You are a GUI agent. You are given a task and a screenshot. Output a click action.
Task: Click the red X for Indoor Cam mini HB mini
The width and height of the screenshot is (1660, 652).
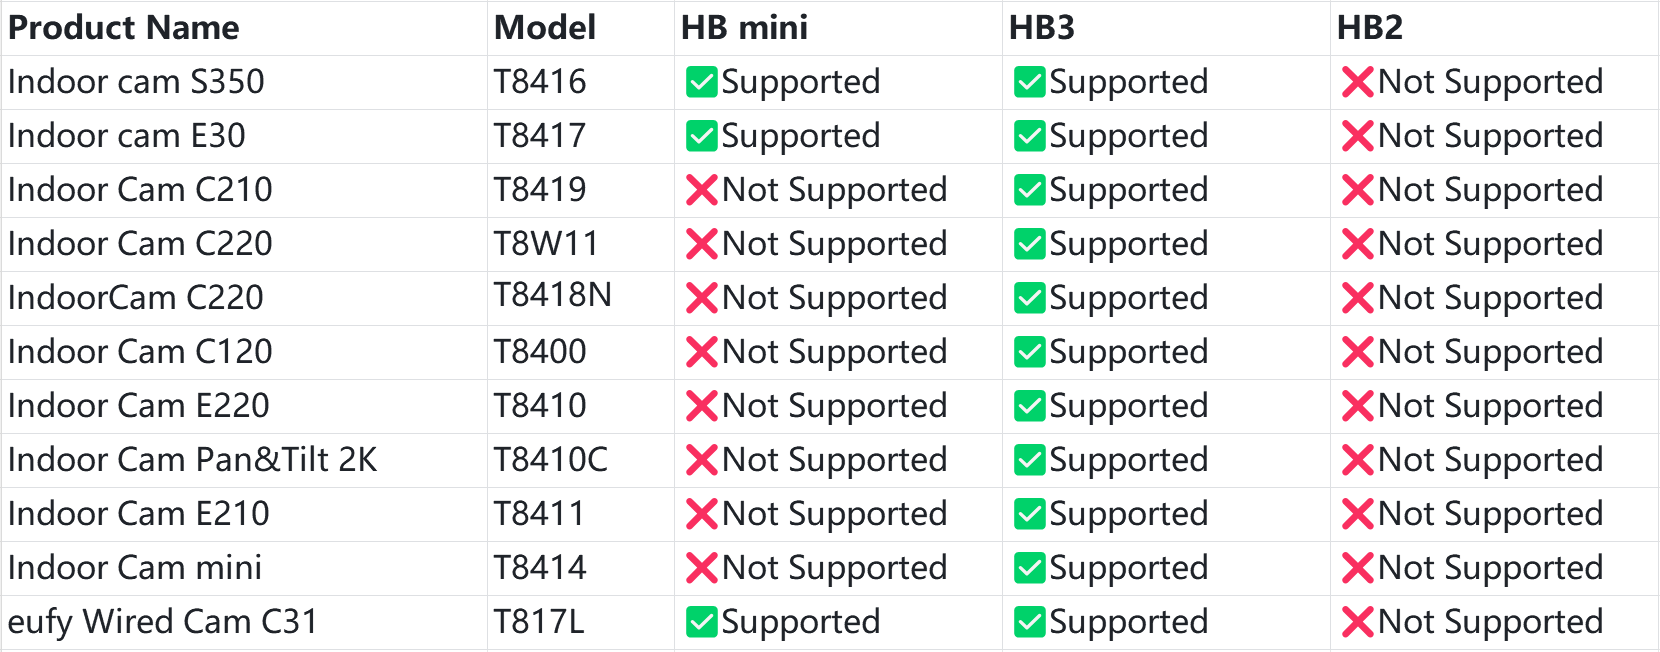[x=702, y=568]
